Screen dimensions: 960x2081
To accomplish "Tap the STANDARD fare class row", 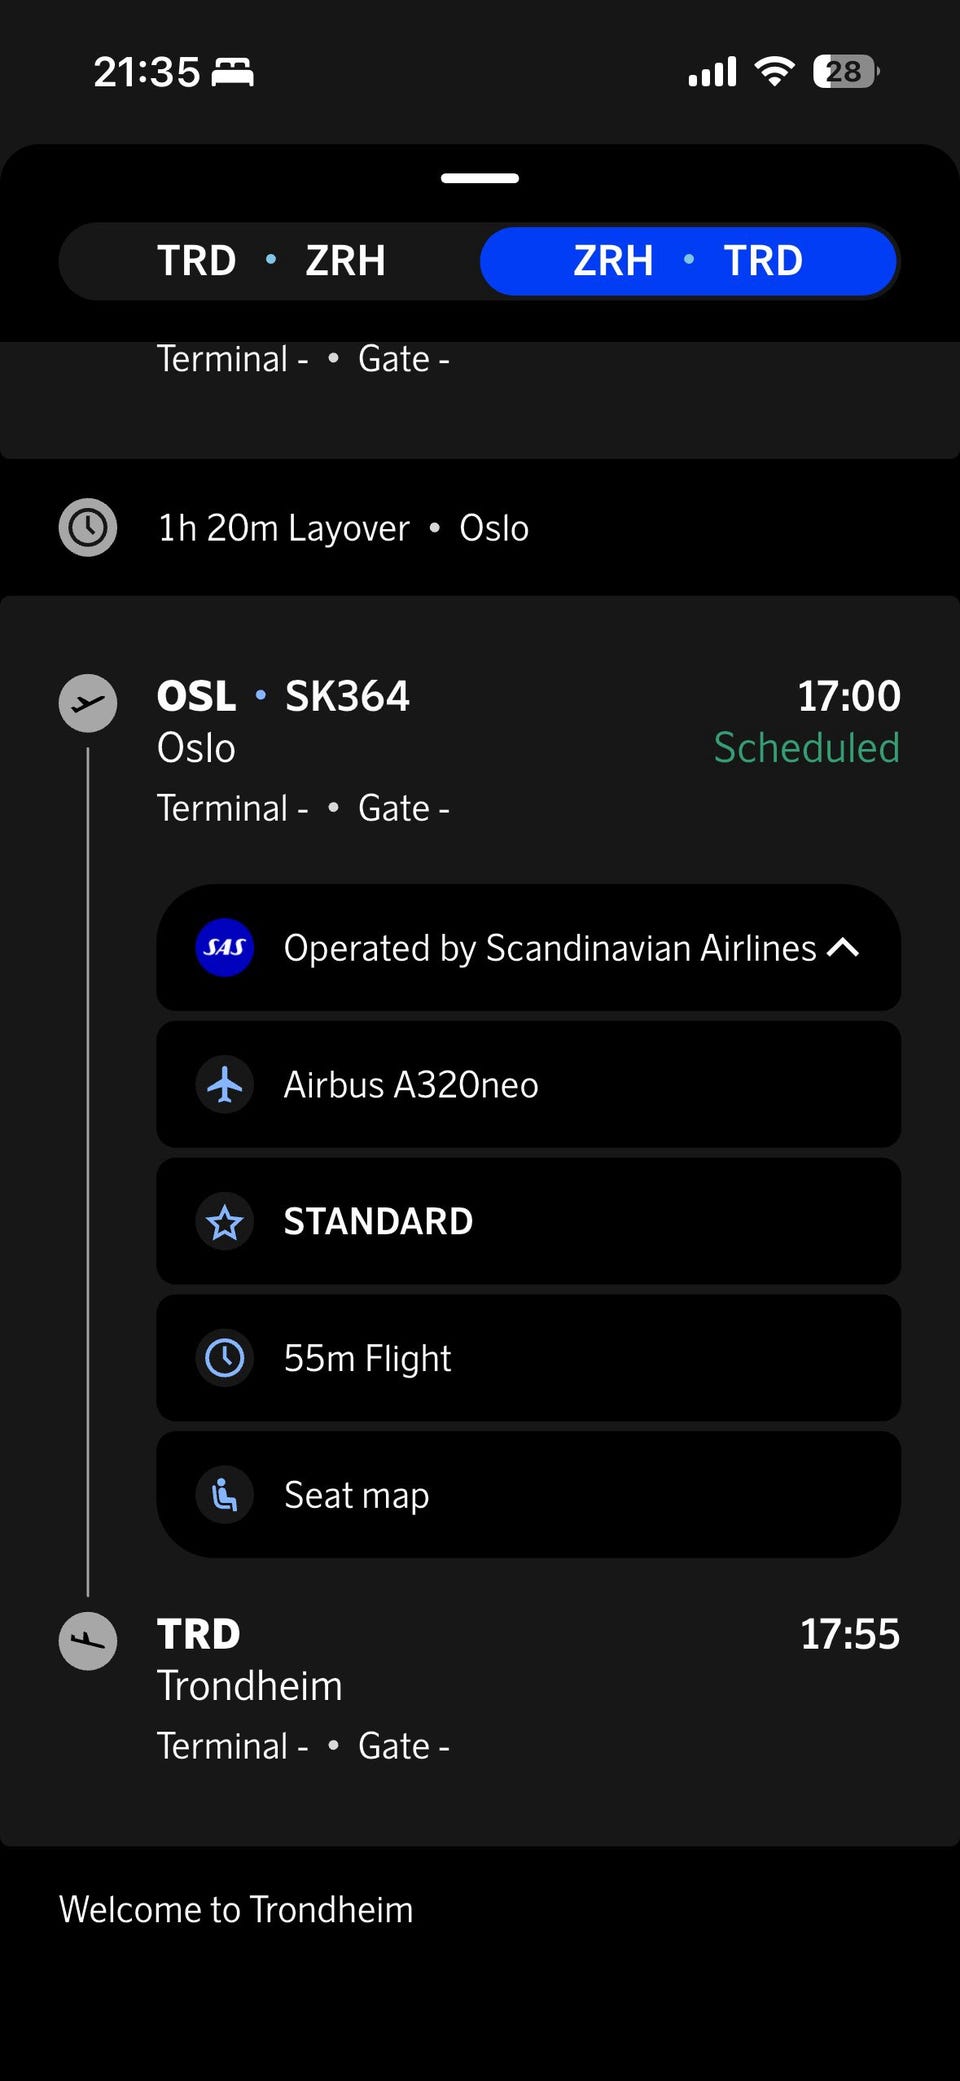I will [528, 1221].
